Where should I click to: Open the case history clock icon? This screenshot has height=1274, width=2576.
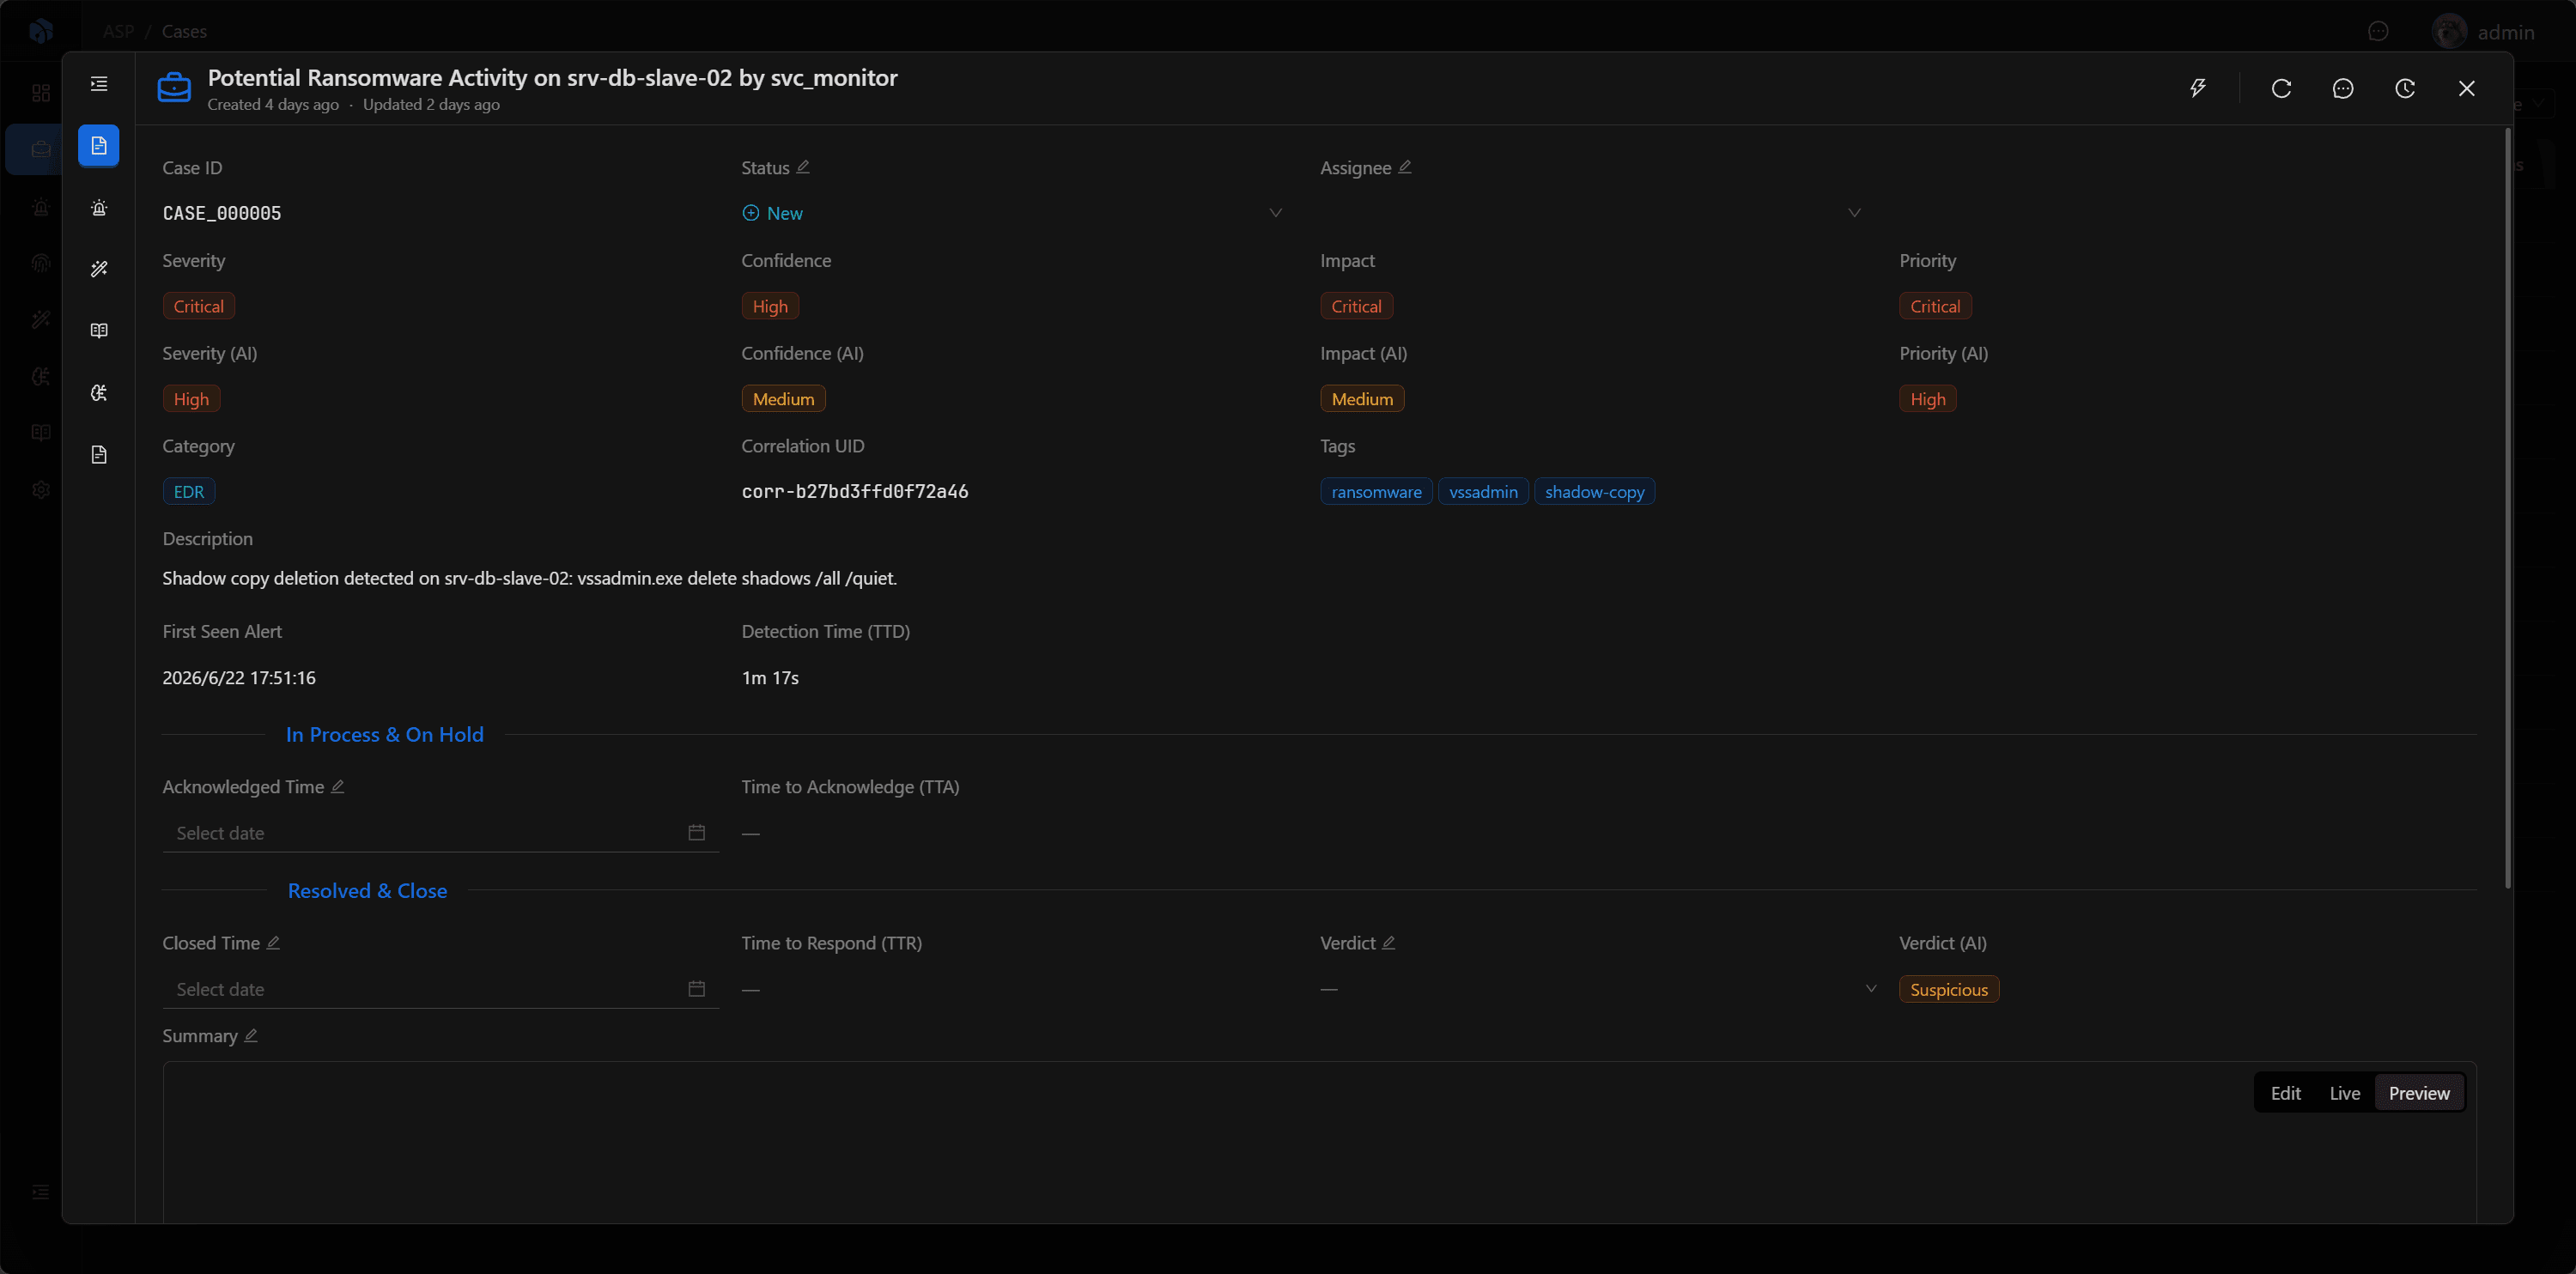2405,88
